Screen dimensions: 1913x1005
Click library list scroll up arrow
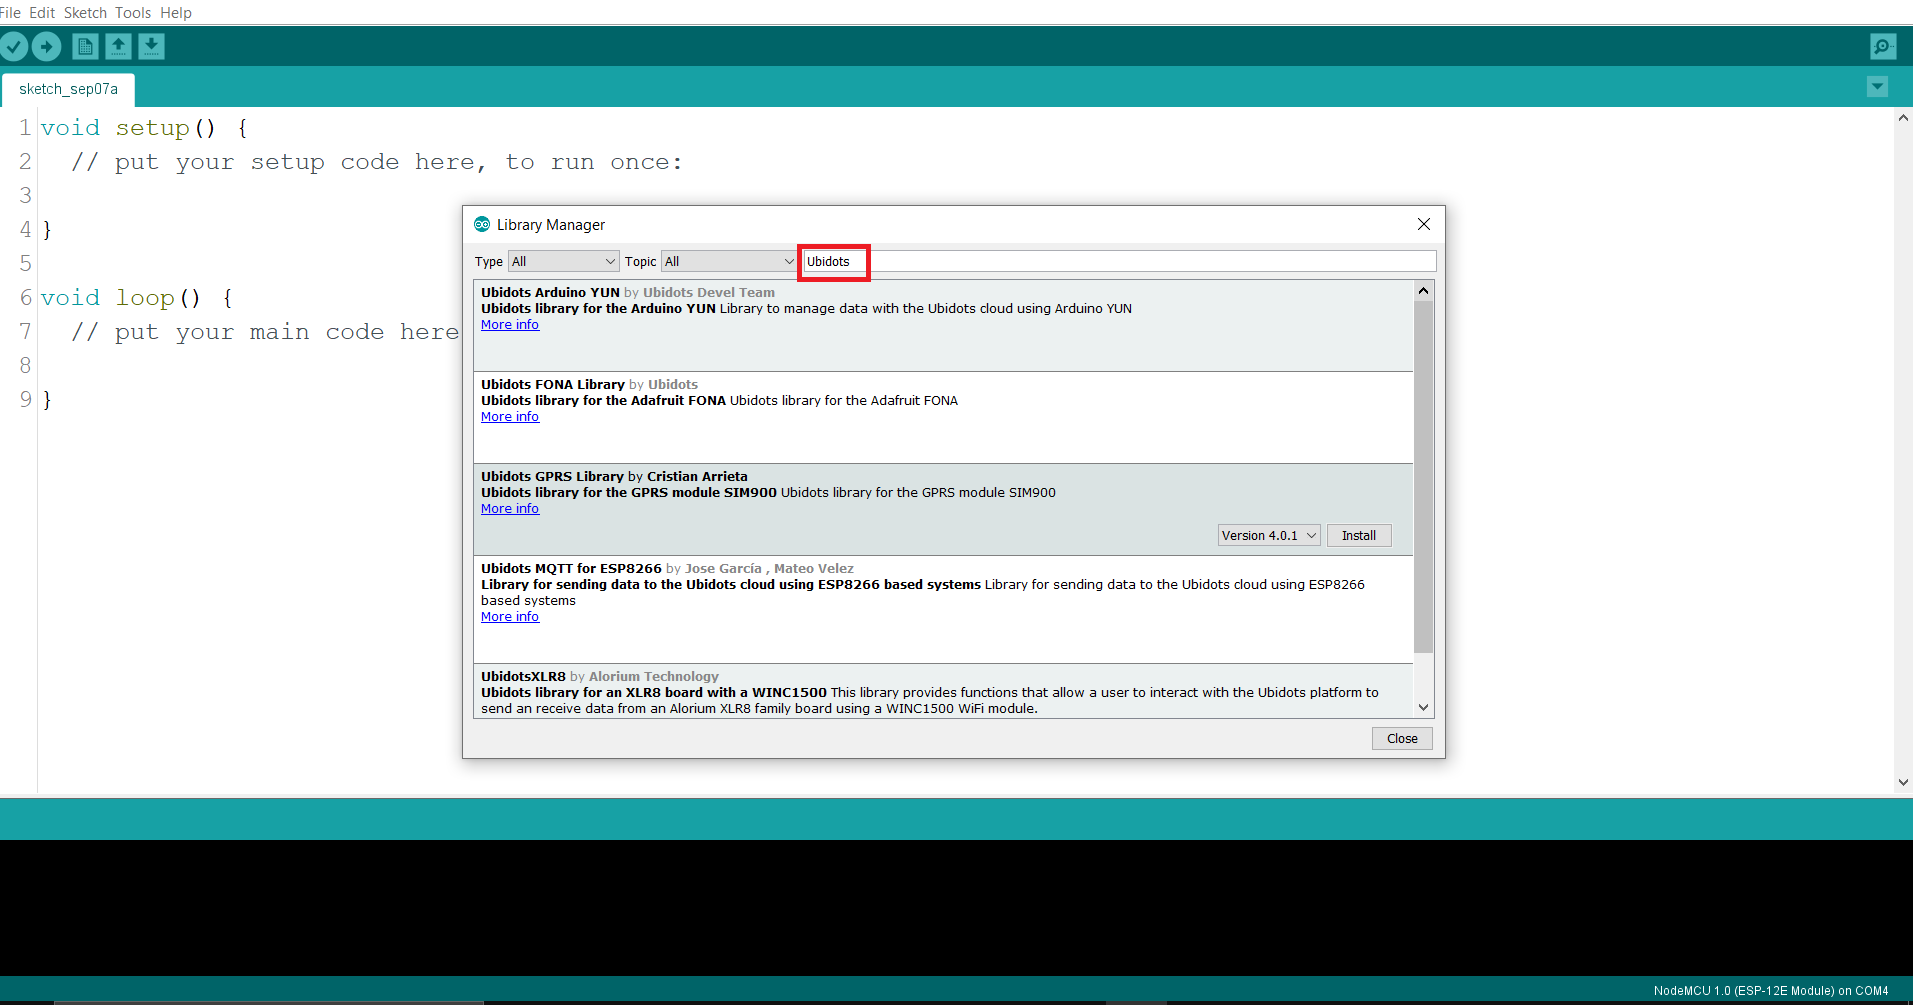pos(1423,290)
